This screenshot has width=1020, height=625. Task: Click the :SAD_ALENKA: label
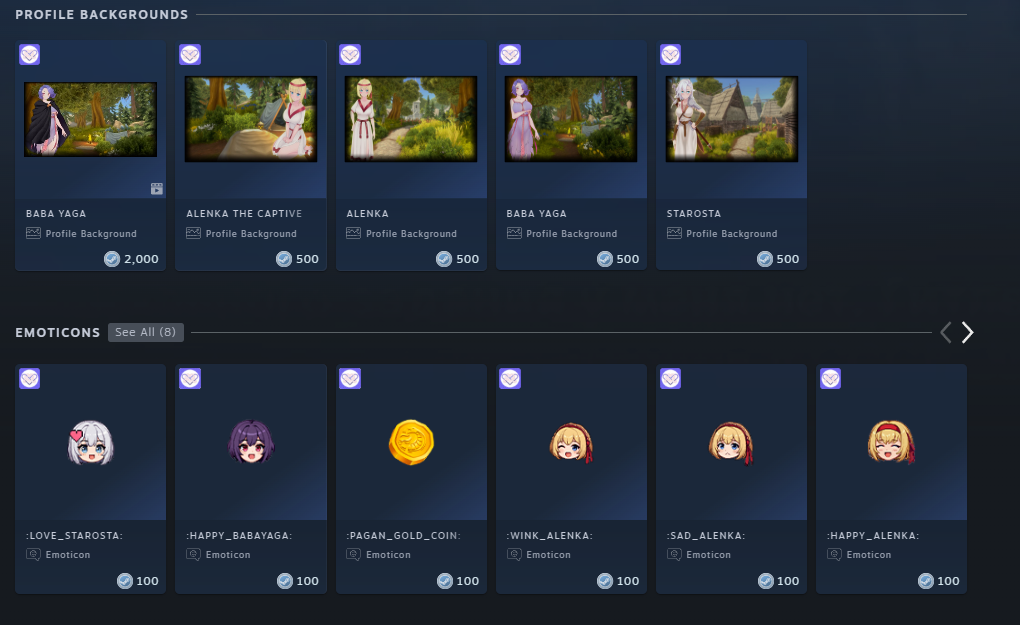tap(706, 536)
